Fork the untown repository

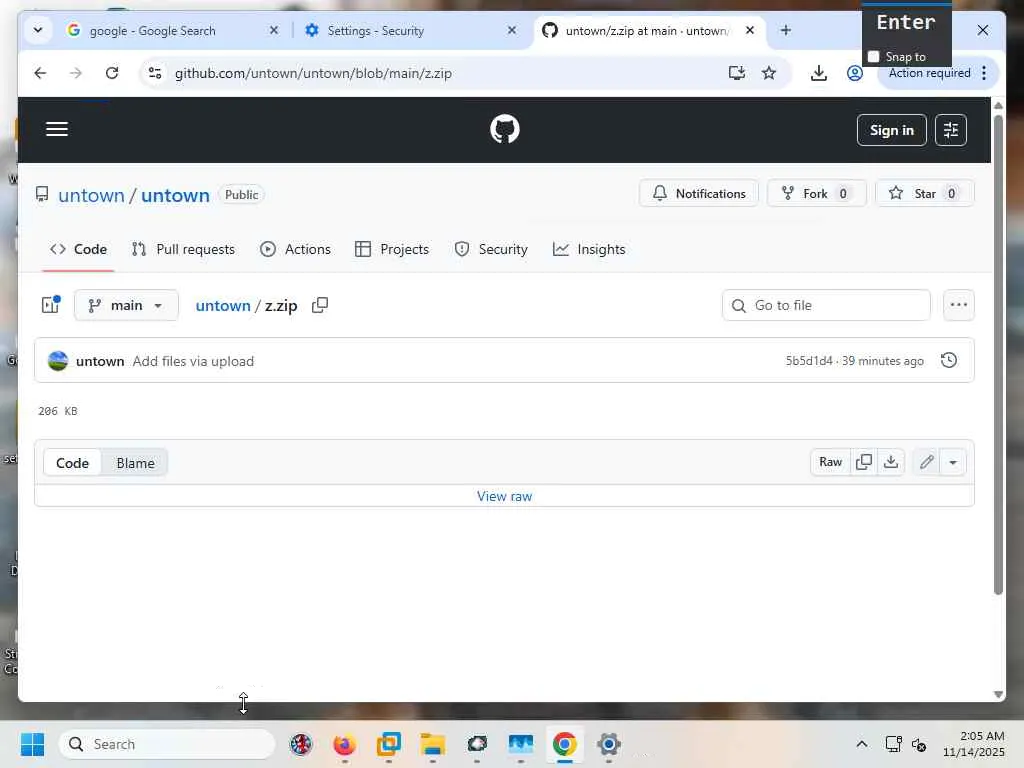816,193
